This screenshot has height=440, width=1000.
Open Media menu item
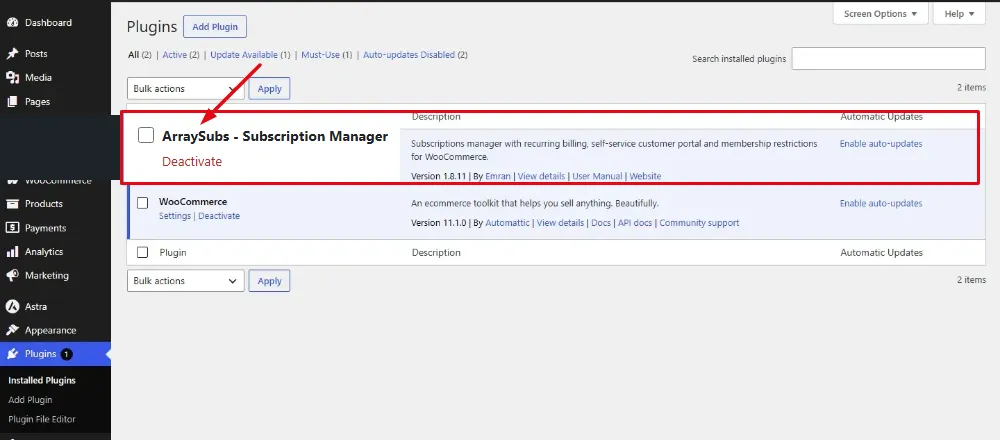[x=38, y=77]
